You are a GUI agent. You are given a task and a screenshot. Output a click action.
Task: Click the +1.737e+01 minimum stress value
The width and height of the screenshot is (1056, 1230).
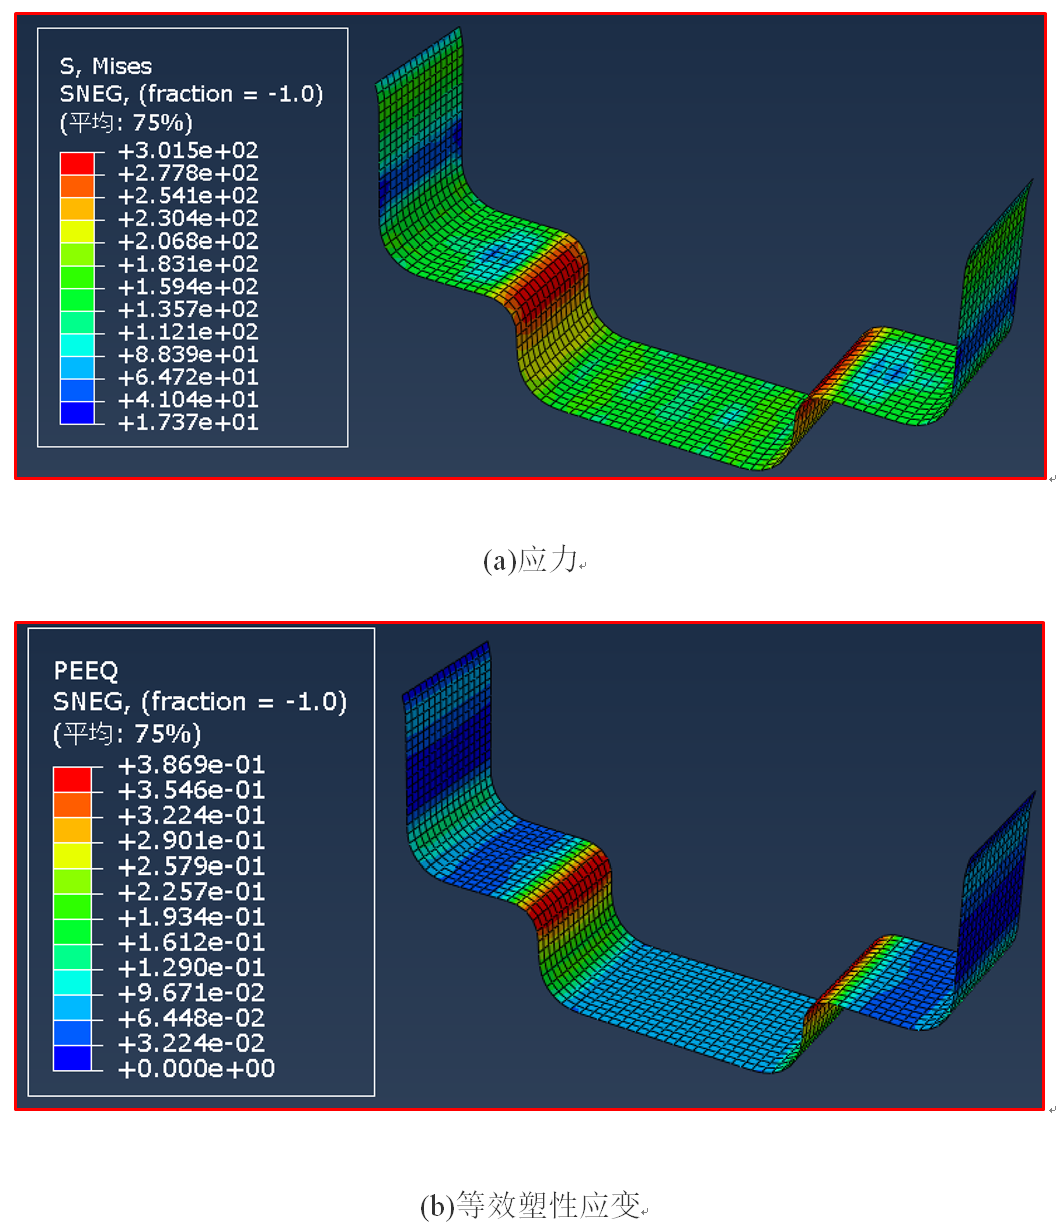tap(188, 422)
